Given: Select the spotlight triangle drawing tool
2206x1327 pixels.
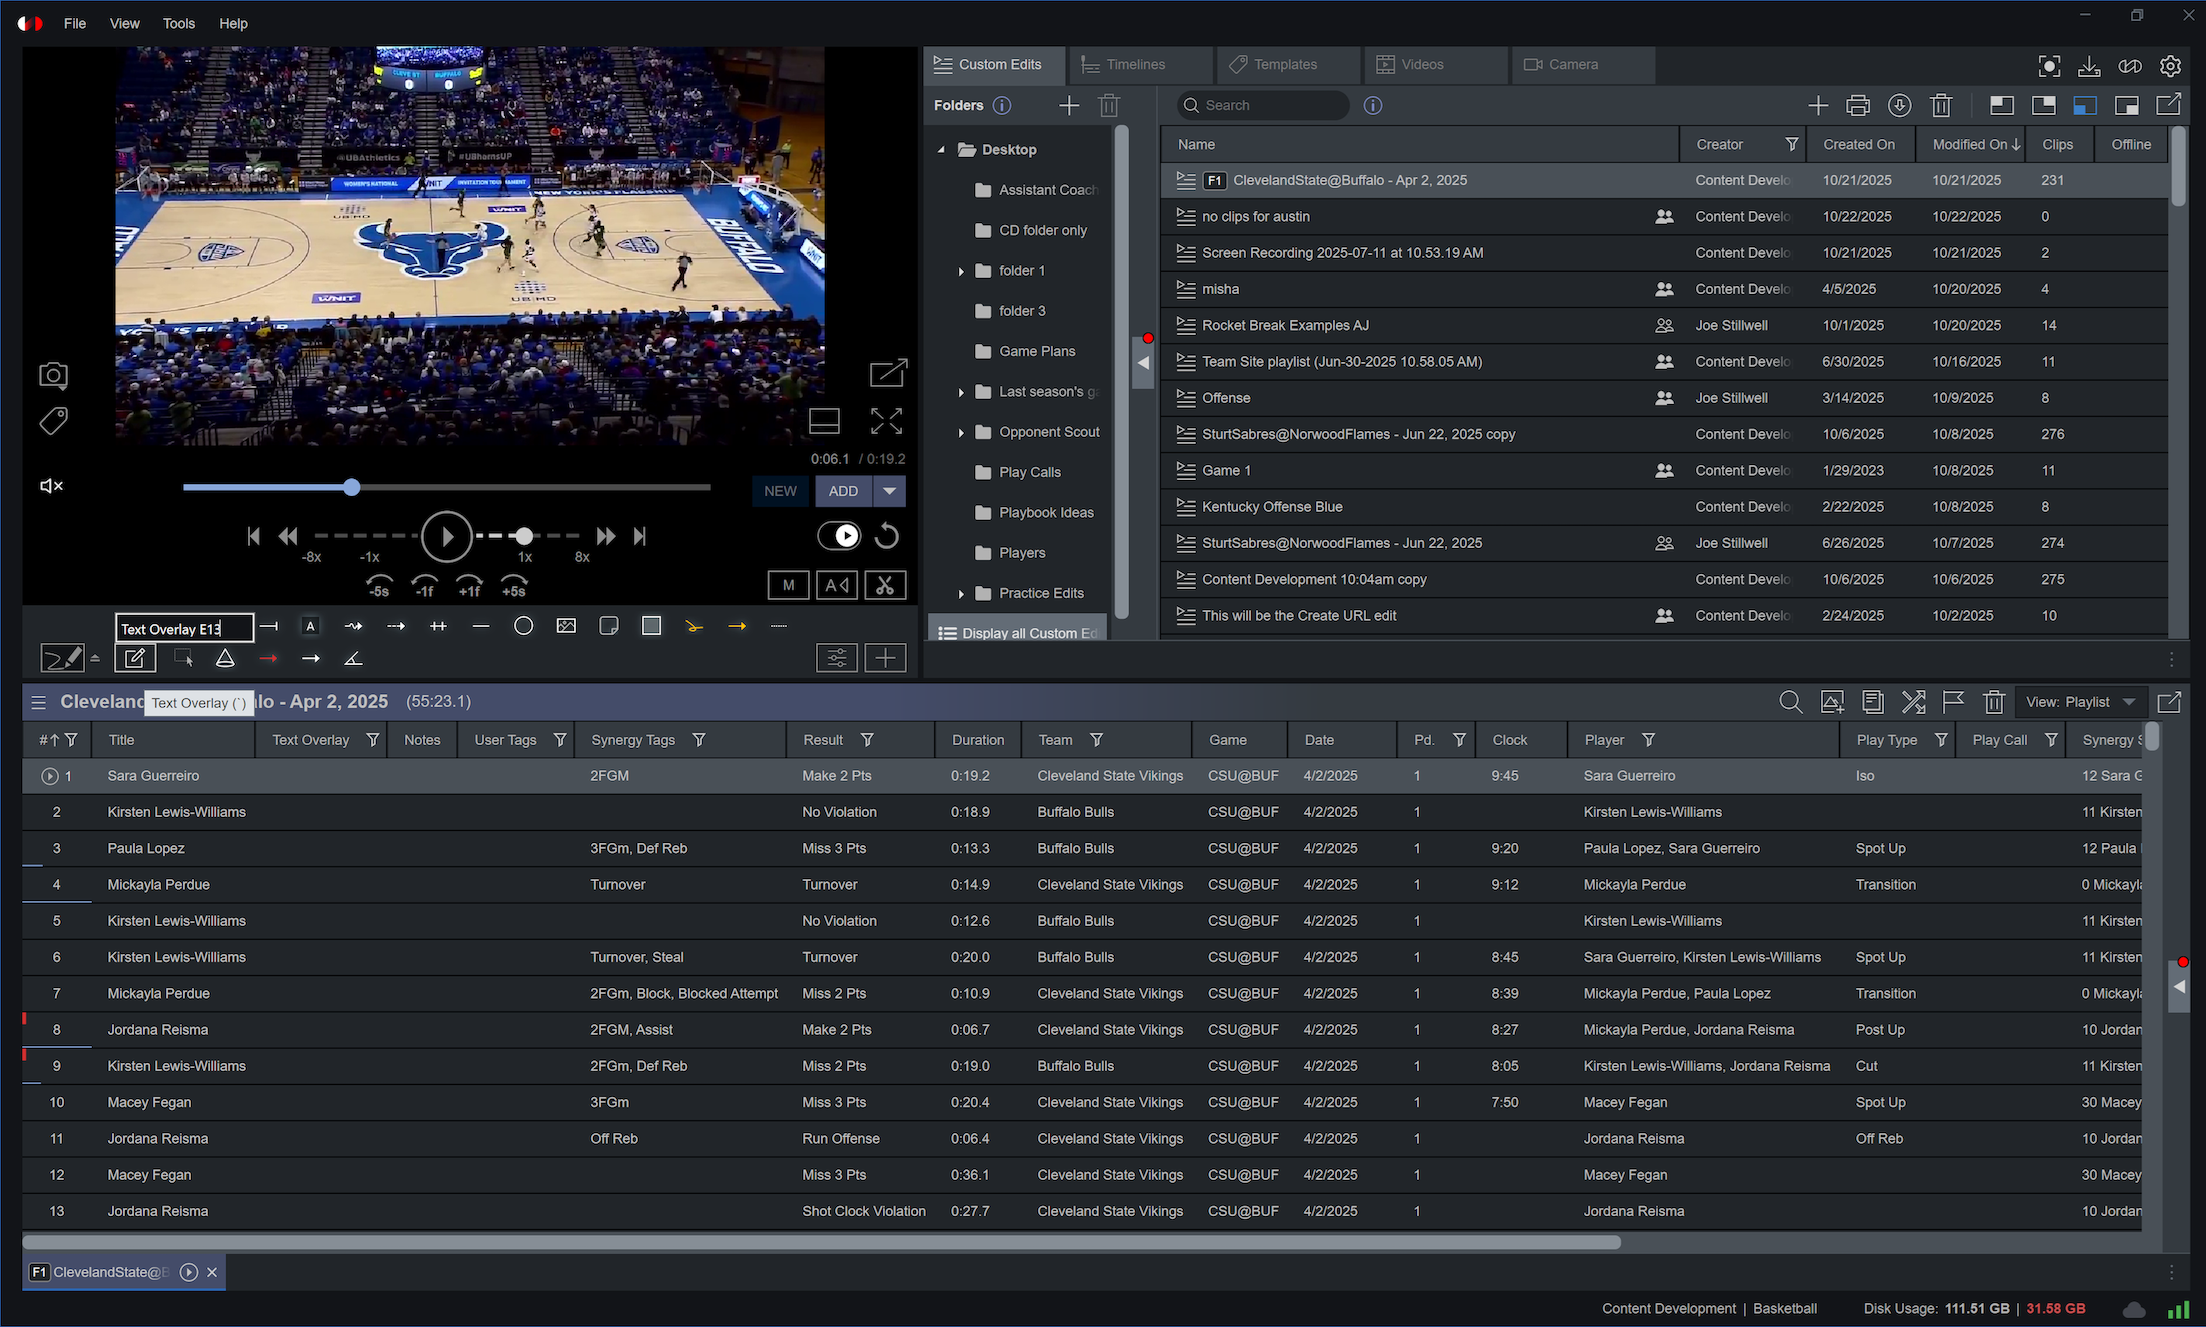Looking at the screenshot, I should pyautogui.click(x=225, y=658).
